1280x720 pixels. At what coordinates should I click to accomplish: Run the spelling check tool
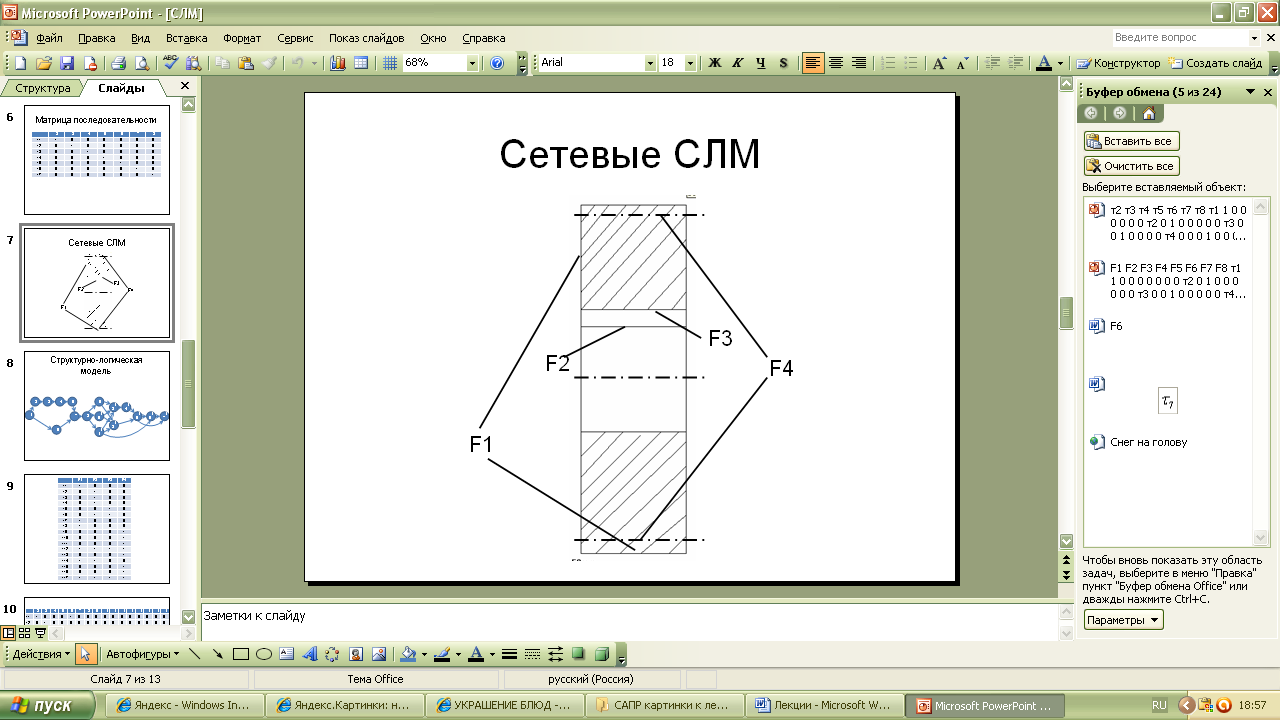[x=170, y=63]
